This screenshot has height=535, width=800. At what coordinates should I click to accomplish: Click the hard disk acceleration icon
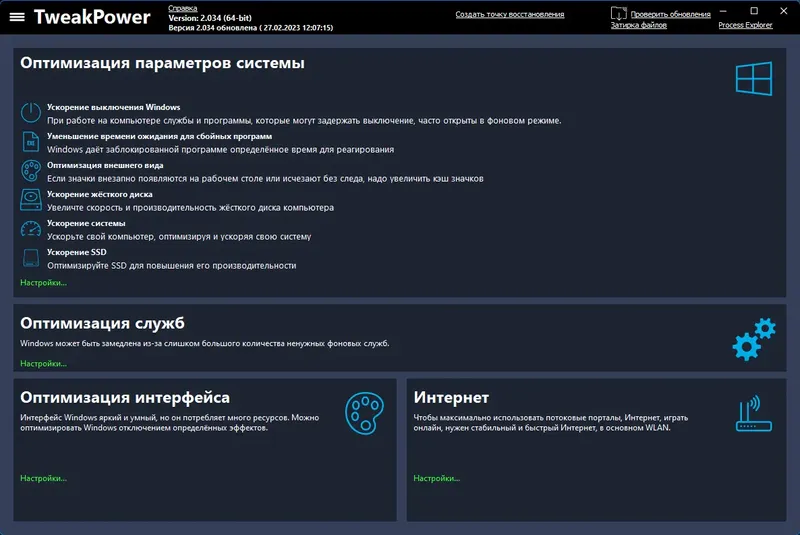pos(31,200)
